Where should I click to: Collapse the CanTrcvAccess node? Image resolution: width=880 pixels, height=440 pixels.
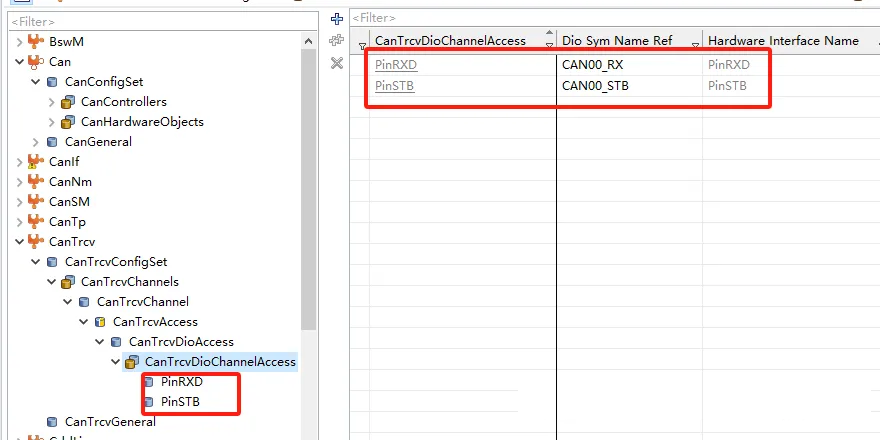[84, 322]
